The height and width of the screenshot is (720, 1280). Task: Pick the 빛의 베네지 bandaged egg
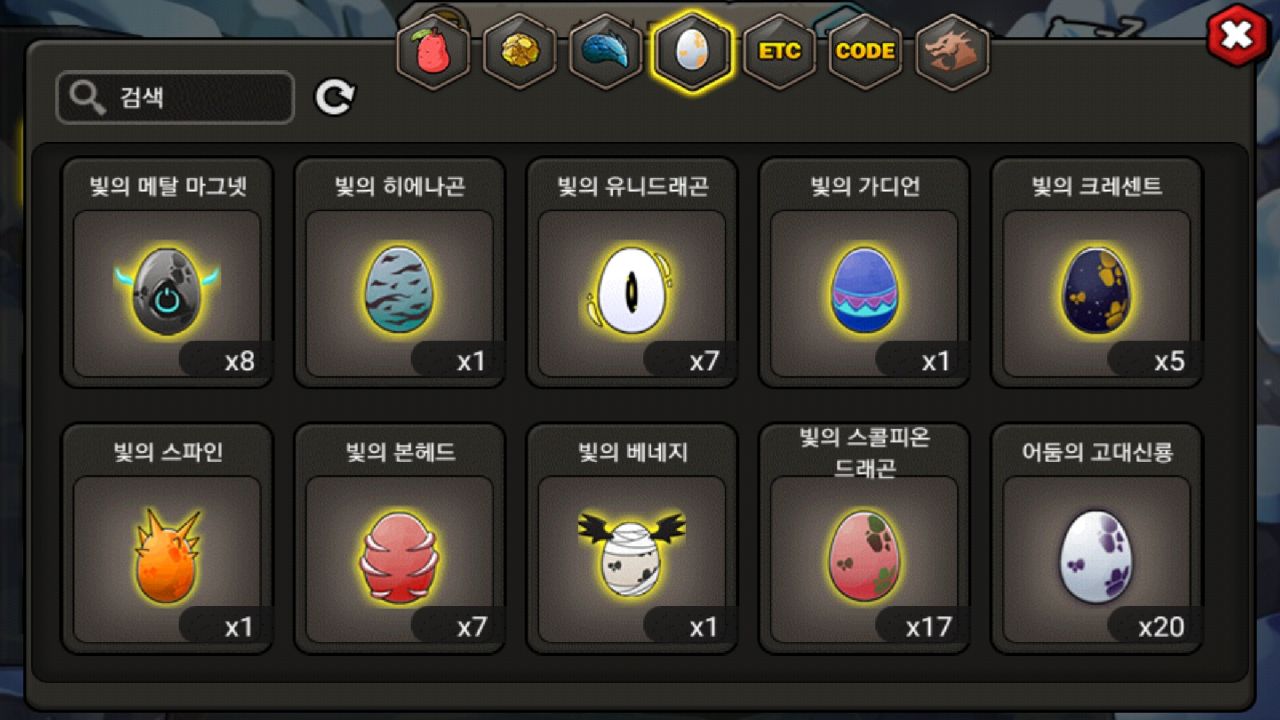pyautogui.click(x=632, y=538)
